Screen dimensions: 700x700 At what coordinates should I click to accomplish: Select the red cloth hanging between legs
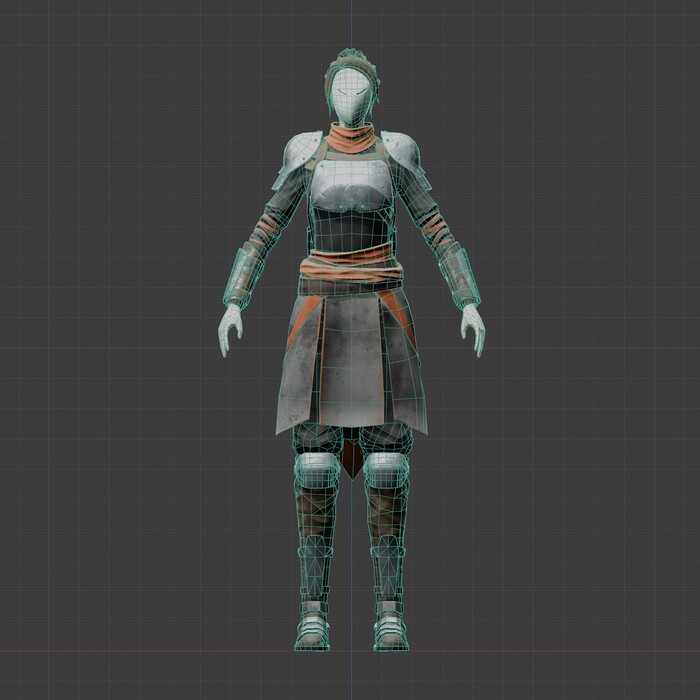(351, 458)
